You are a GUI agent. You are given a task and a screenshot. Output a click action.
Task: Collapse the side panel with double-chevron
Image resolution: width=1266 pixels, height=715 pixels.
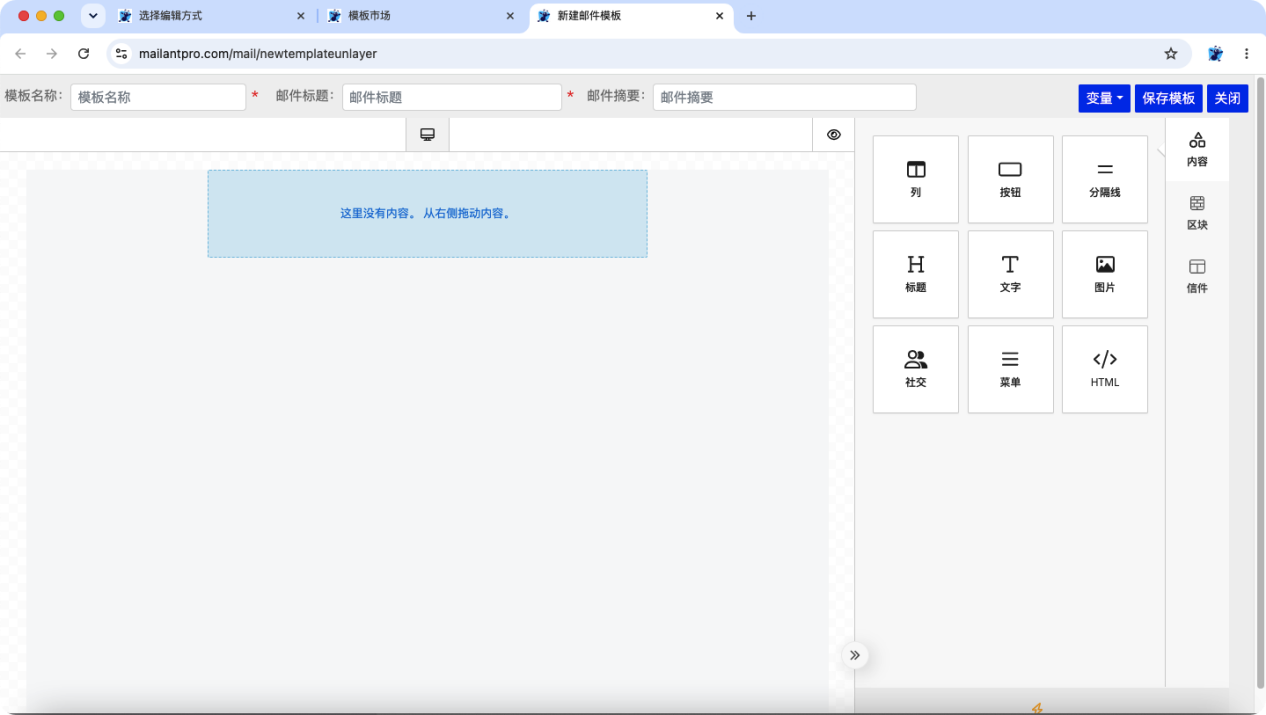(x=855, y=655)
